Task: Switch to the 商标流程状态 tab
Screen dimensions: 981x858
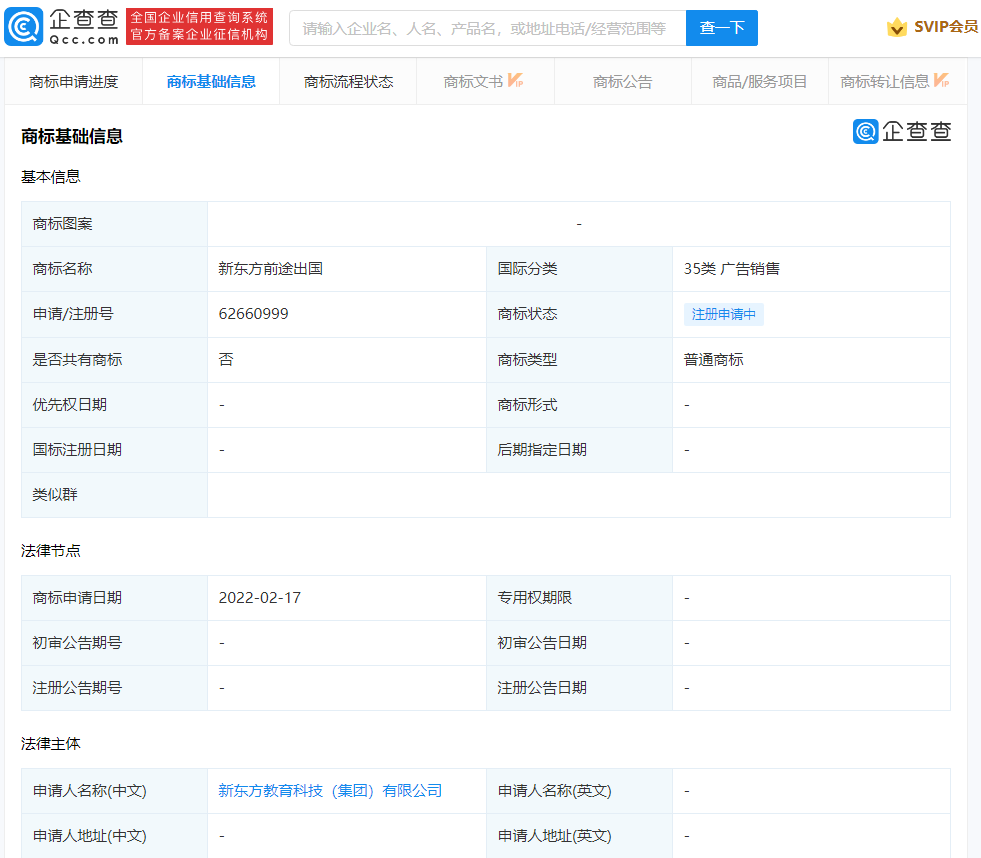Action: pyautogui.click(x=348, y=81)
